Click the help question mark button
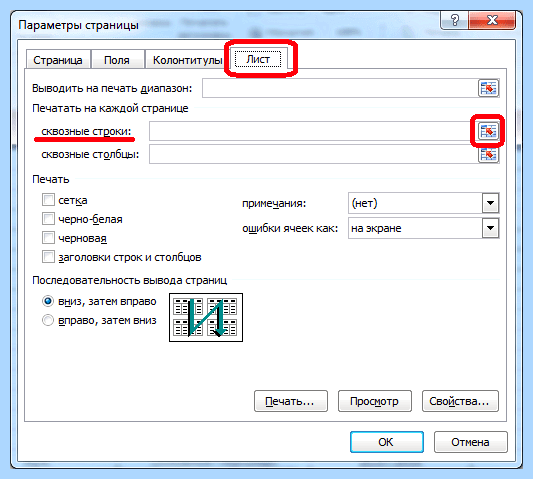 point(454,20)
